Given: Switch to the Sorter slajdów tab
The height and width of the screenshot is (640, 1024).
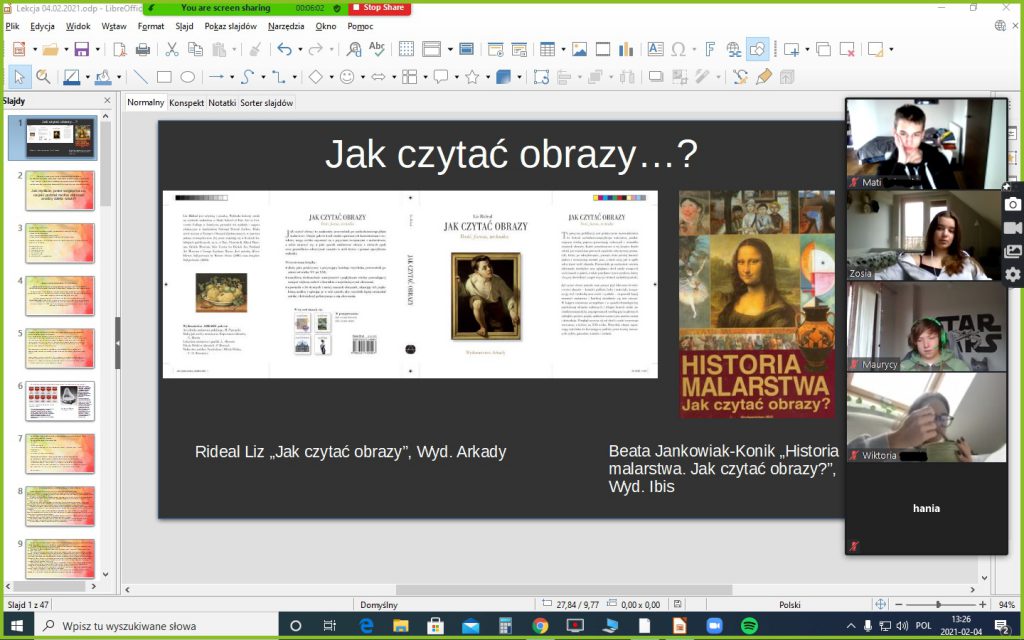Looking at the screenshot, I should pyautogui.click(x=267, y=103).
